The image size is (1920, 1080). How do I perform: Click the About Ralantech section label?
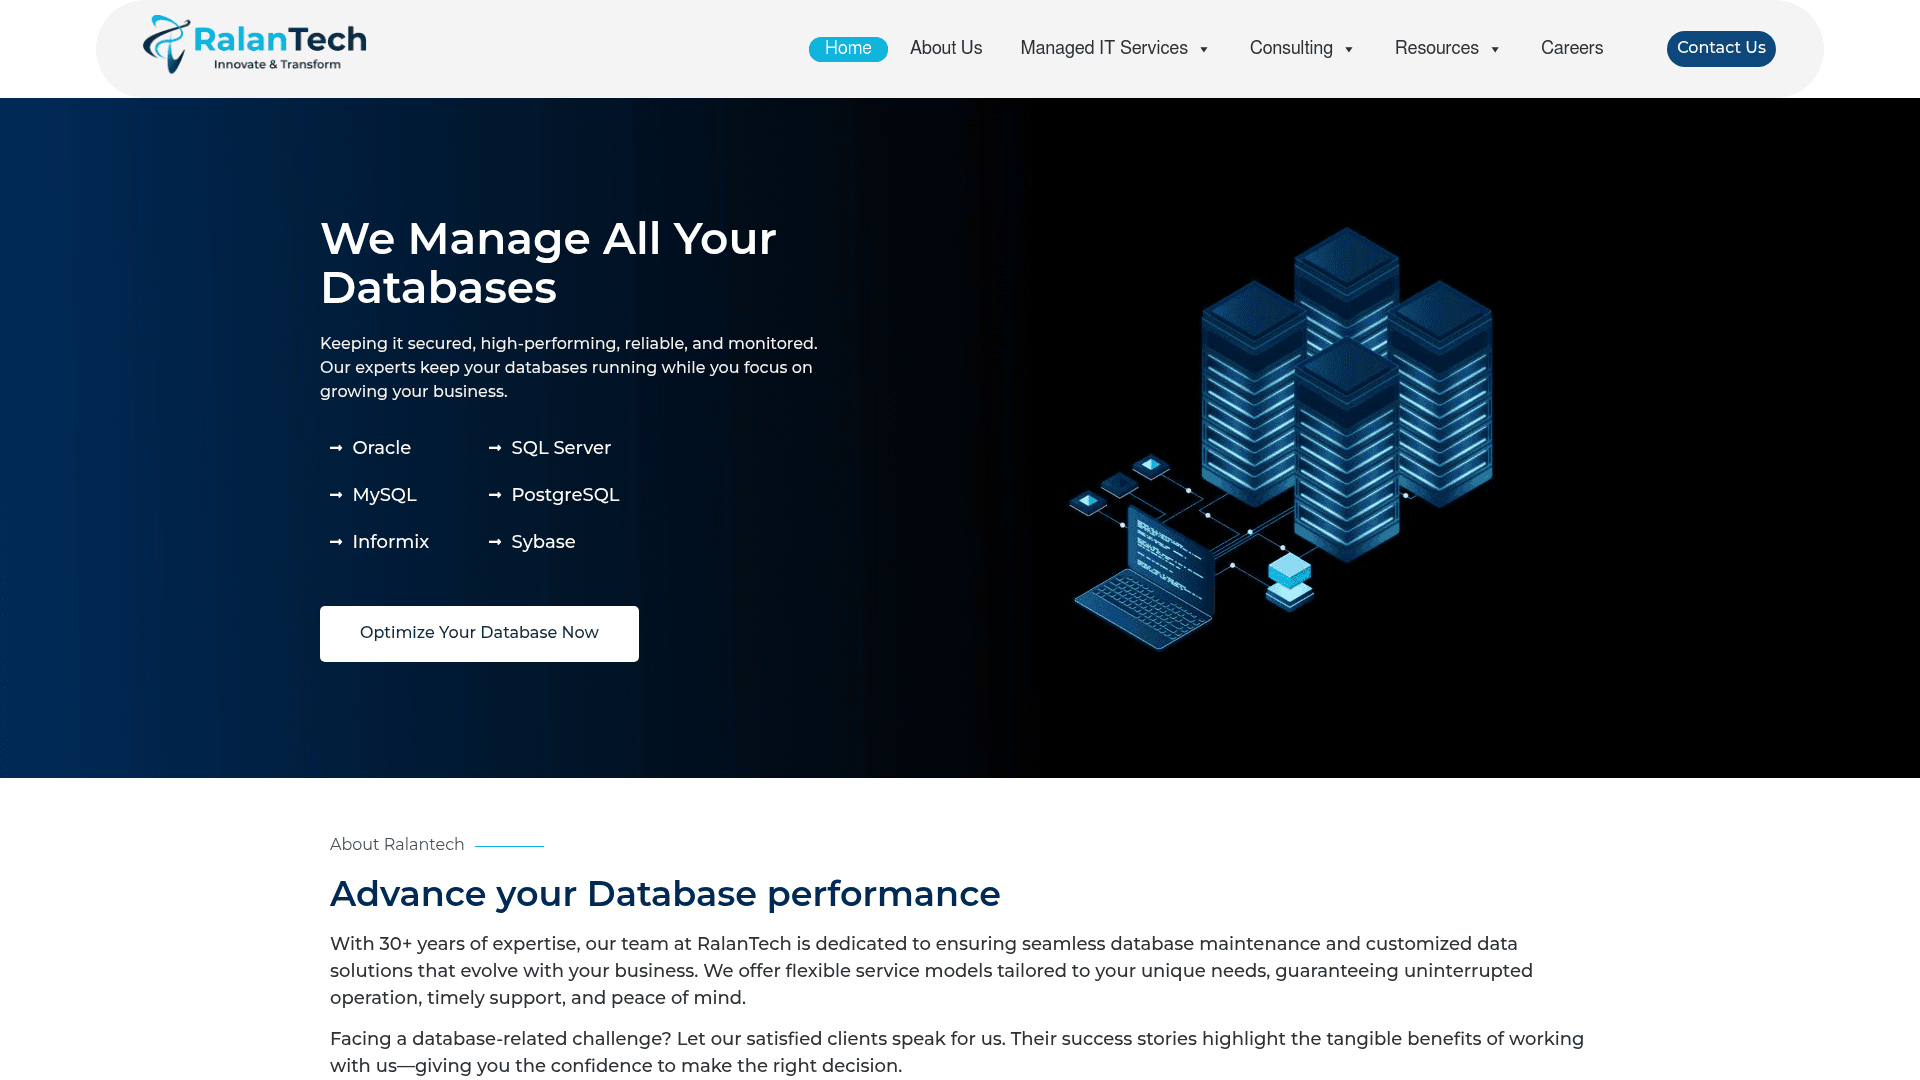point(396,844)
